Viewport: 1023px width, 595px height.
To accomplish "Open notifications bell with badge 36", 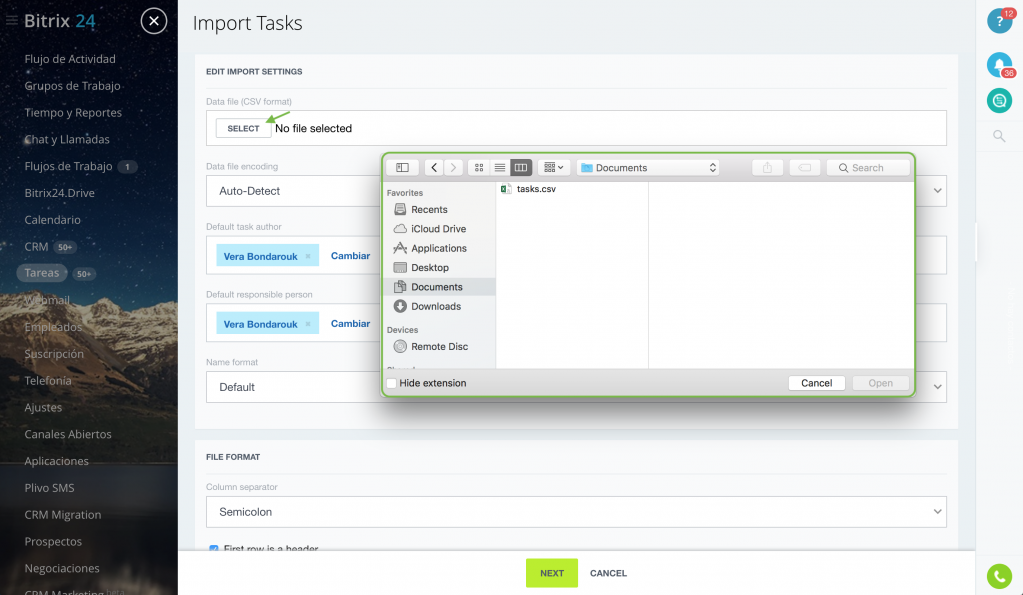I will tap(1000, 65).
